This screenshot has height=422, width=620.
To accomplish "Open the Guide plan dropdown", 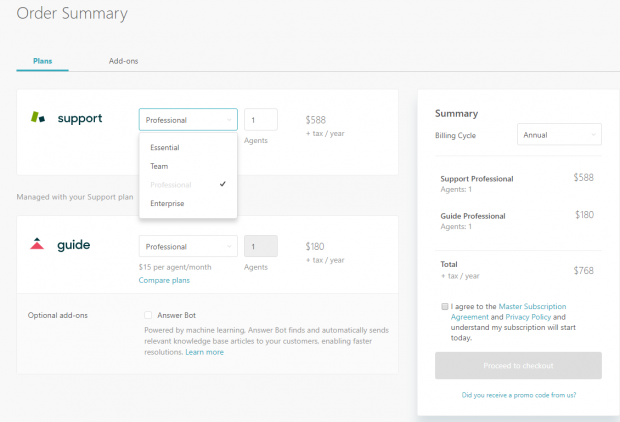I will tap(188, 246).
